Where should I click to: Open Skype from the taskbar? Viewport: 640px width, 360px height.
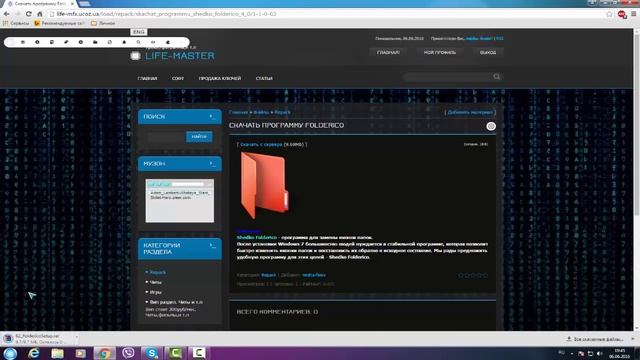[x=152, y=353]
